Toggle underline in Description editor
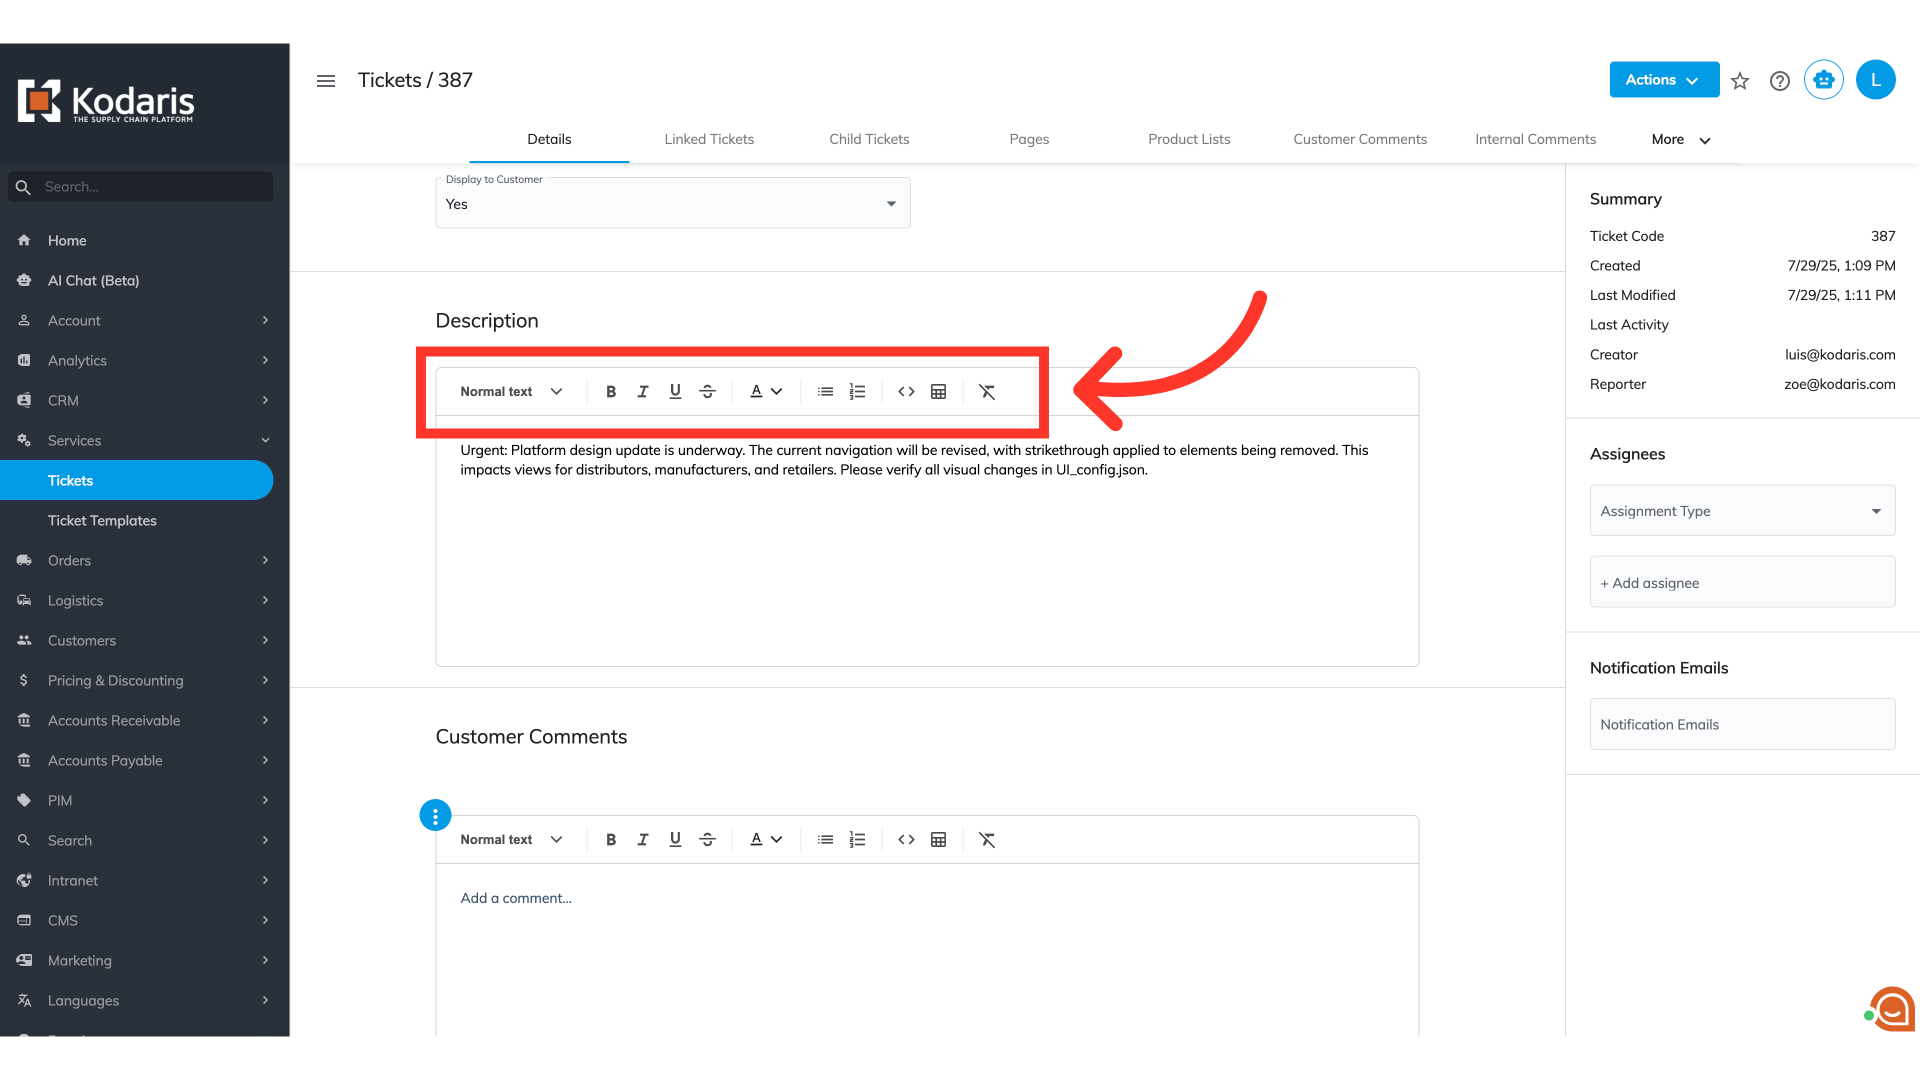 675,392
